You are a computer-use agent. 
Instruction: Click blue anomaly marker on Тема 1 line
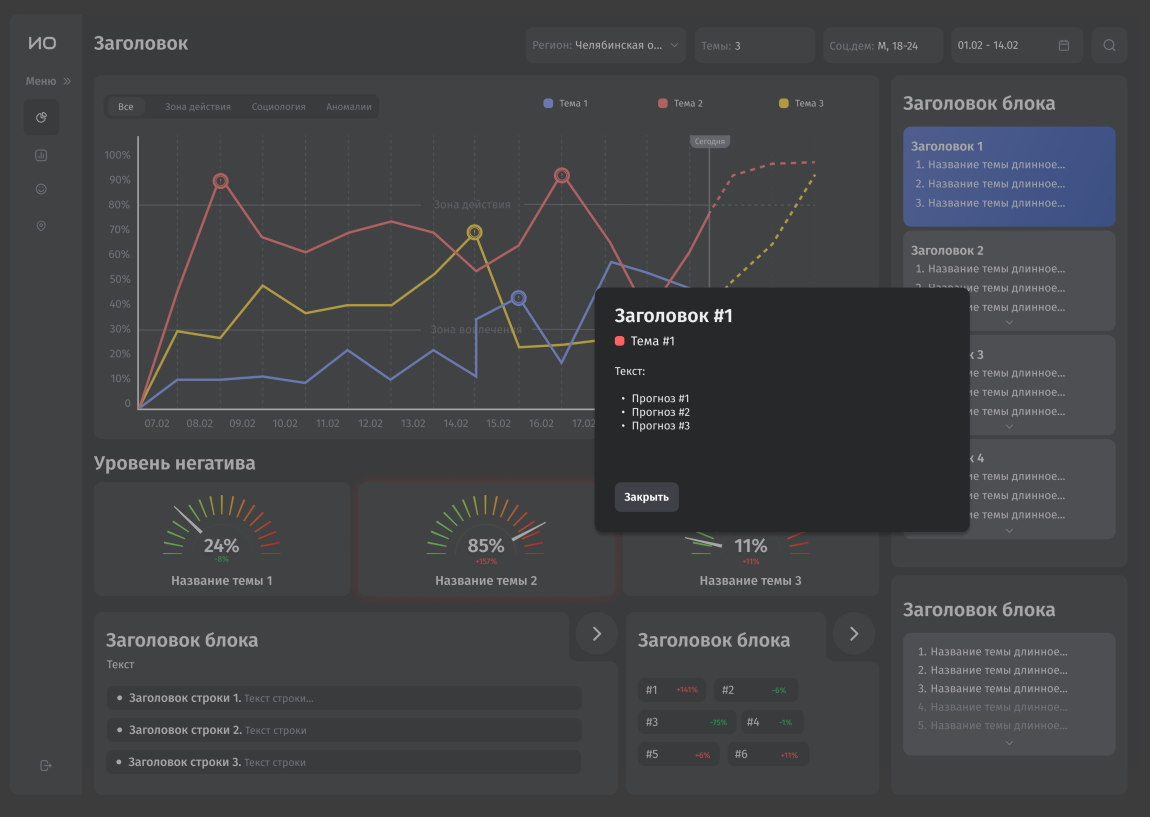519,298
